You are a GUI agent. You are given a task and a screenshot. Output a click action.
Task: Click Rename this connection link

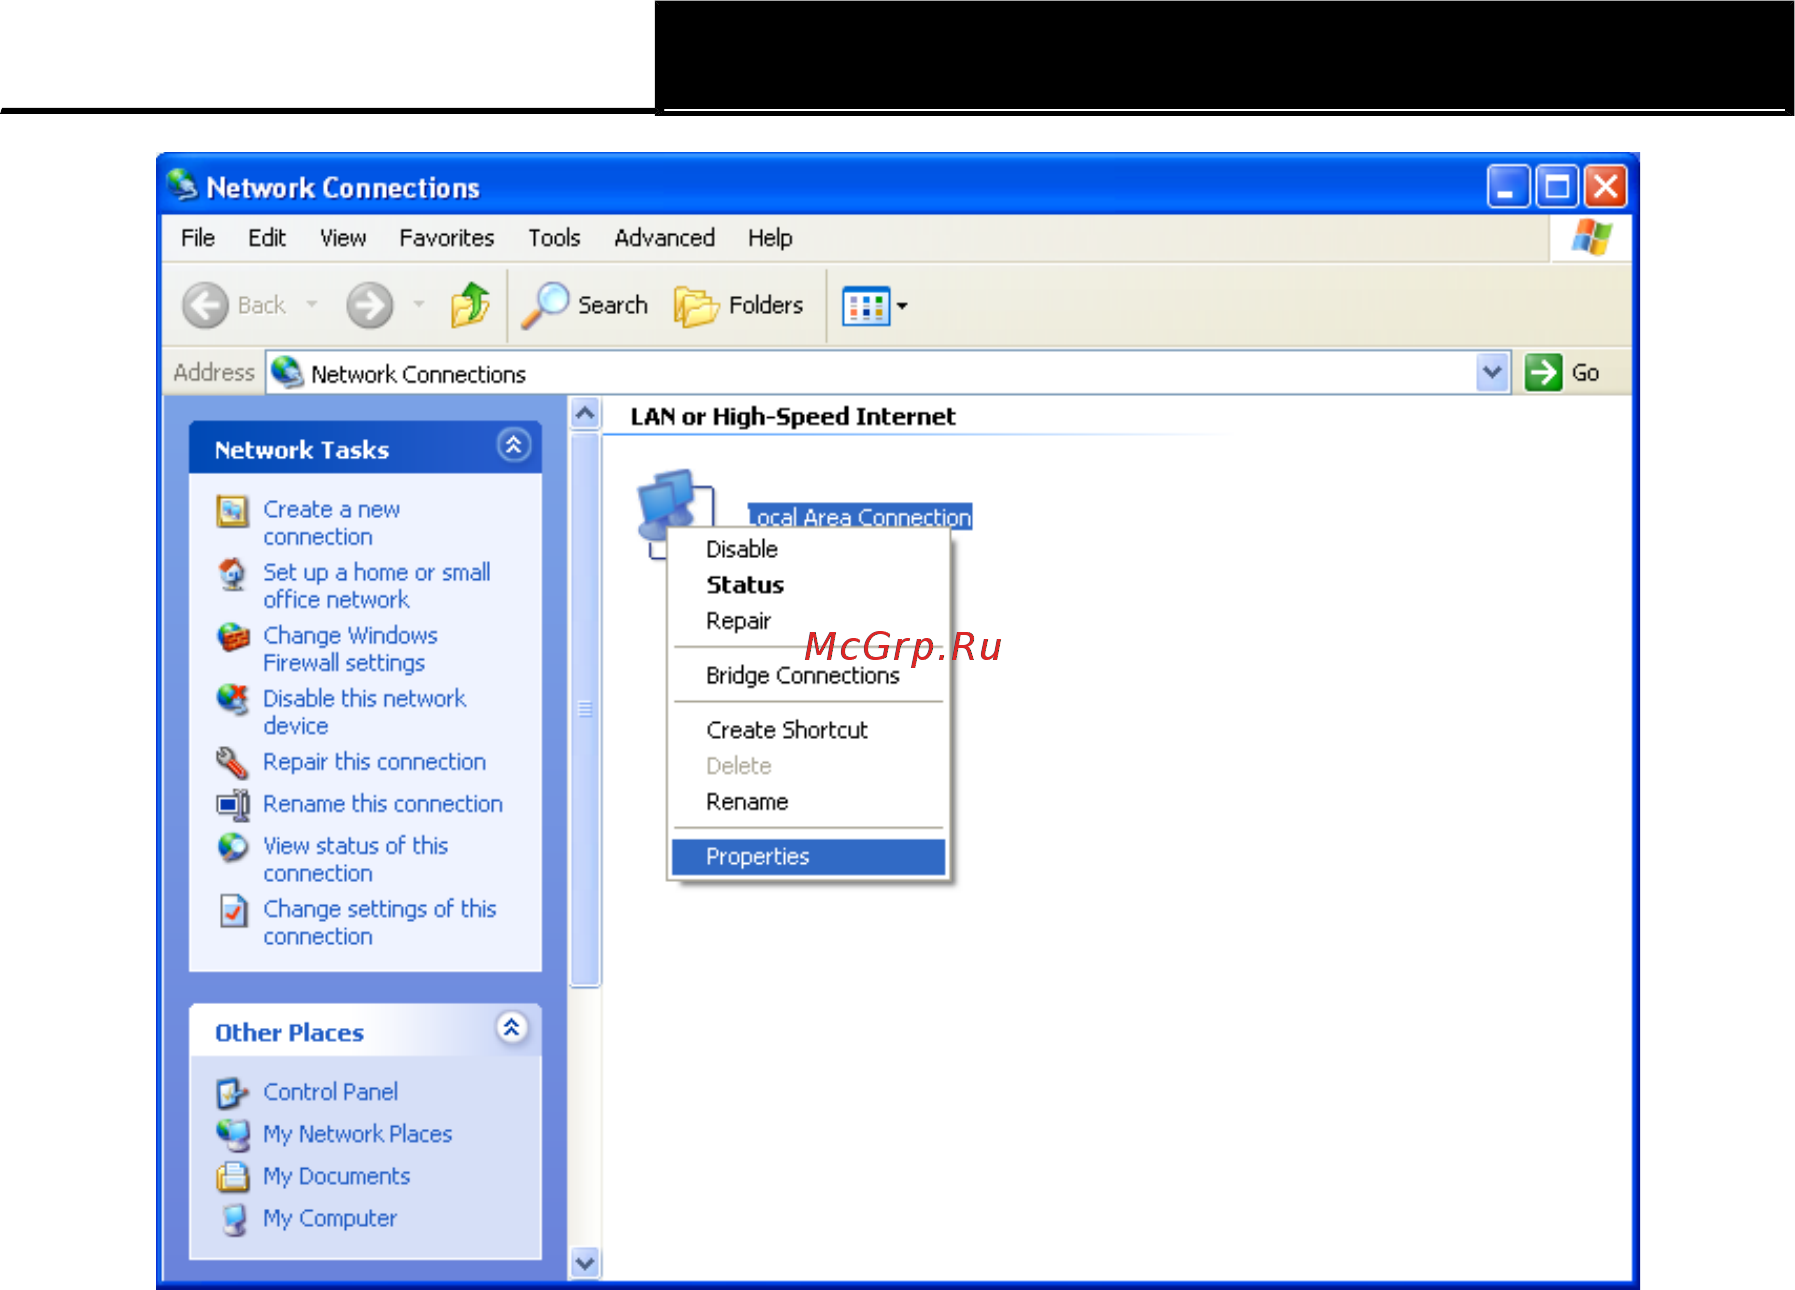coord(383,804)
